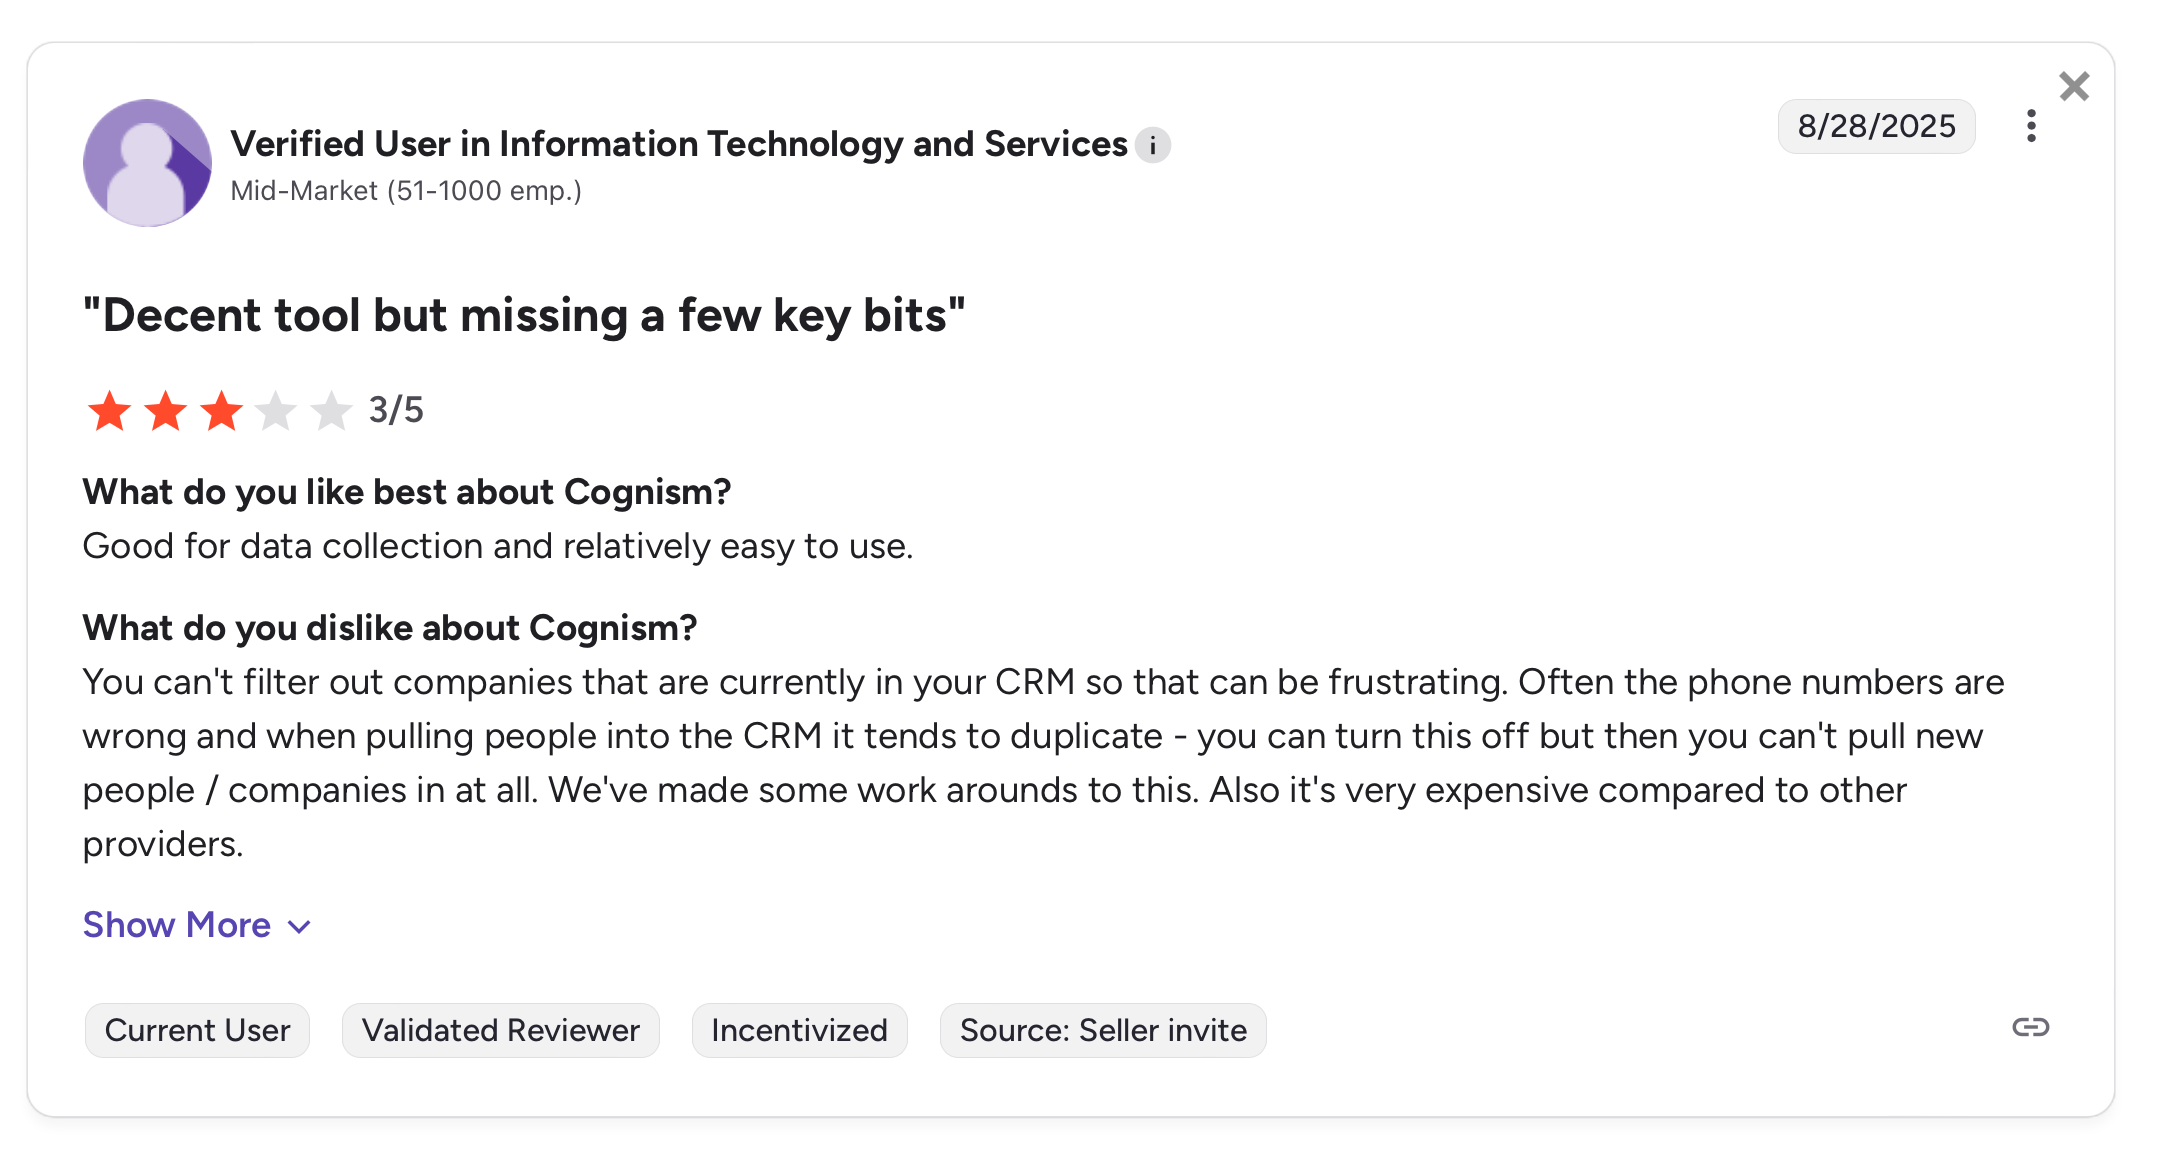Click the first orange rating star
Viewport: 2166px width, 1160px height.
tap(109, 411)
